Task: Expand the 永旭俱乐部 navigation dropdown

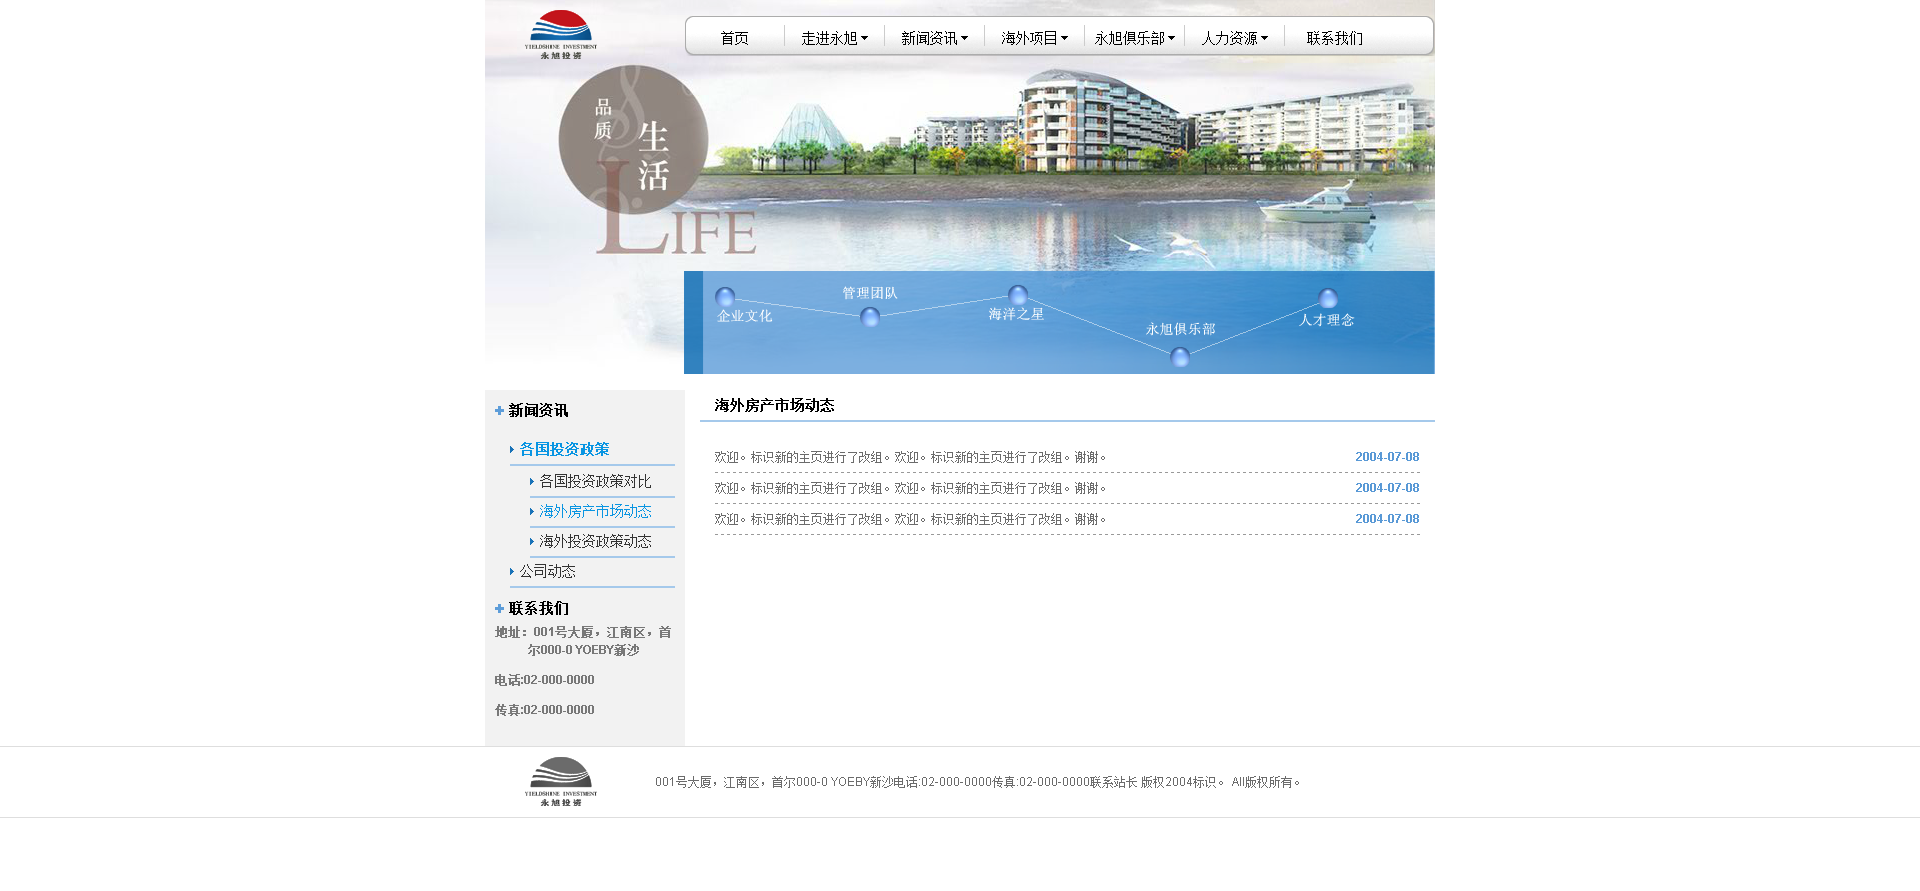Action: pyautogui.click(x=1134, y=38)
